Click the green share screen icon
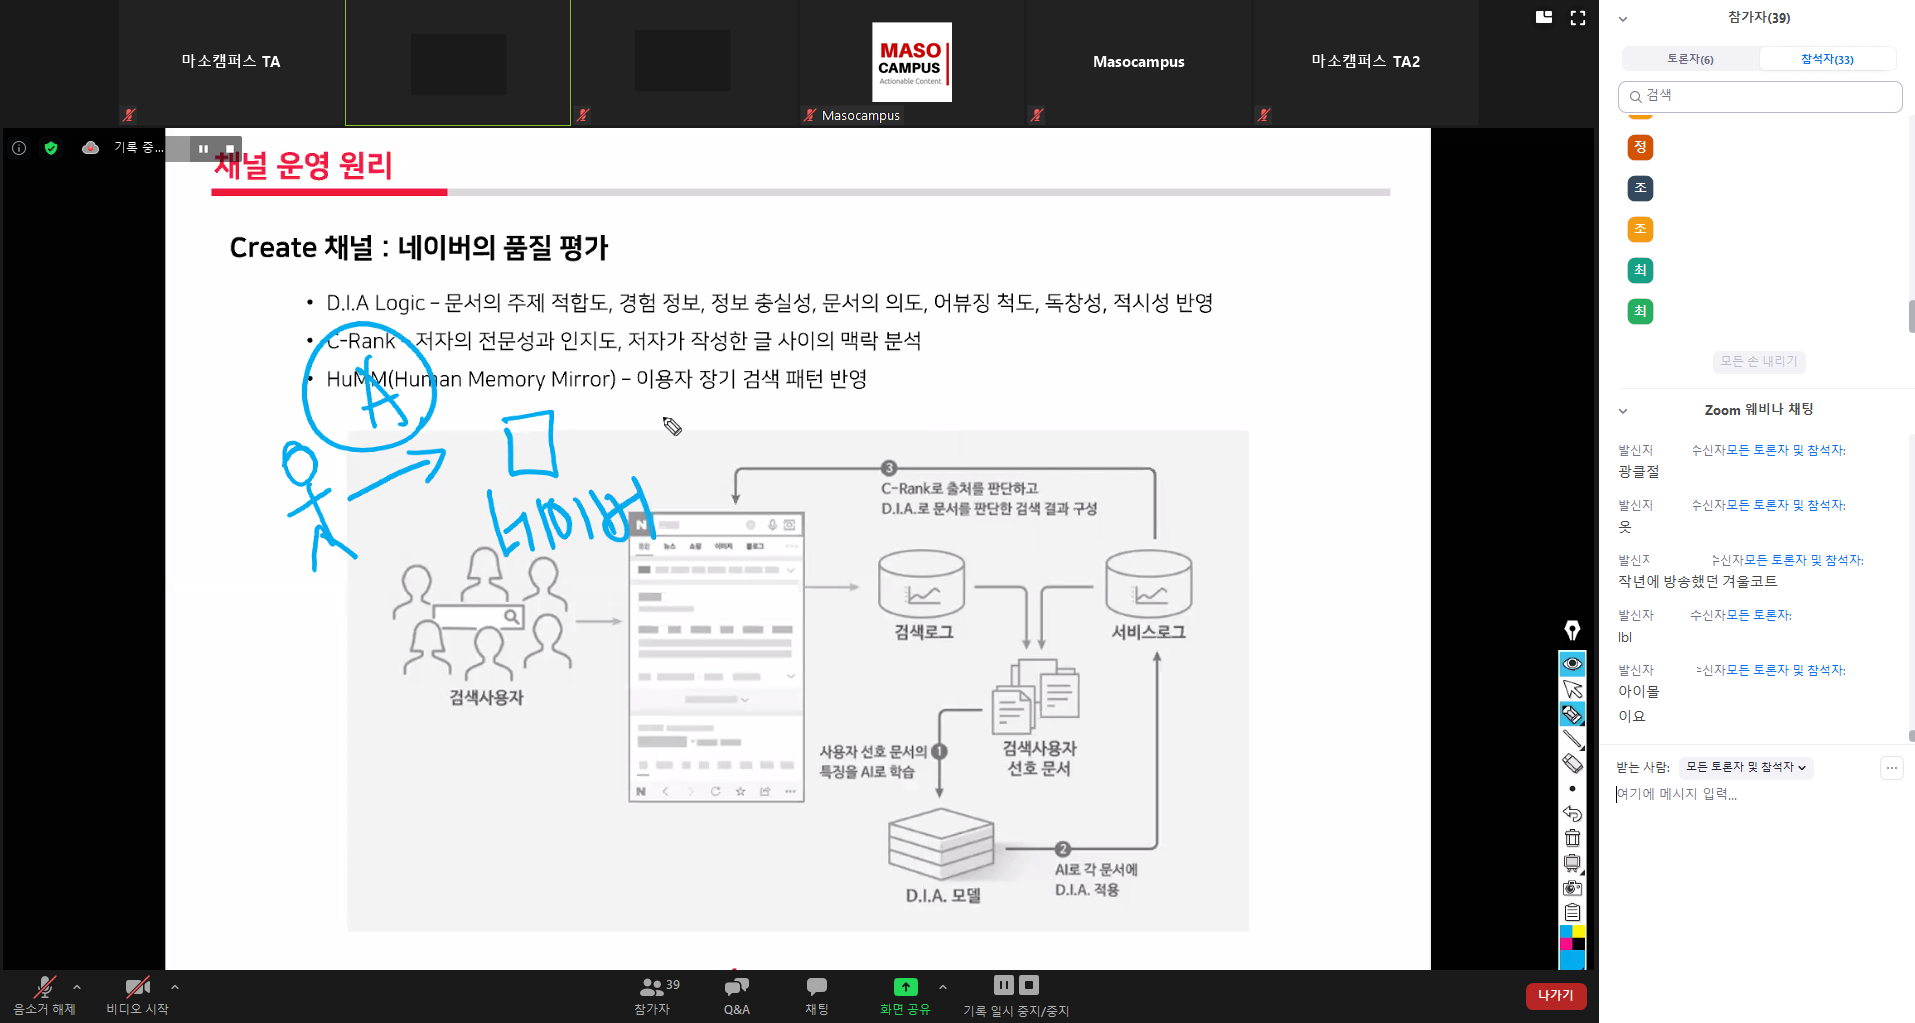Image resolution: width=1915 pixels, height=1023 pixels. coord(905,987)
